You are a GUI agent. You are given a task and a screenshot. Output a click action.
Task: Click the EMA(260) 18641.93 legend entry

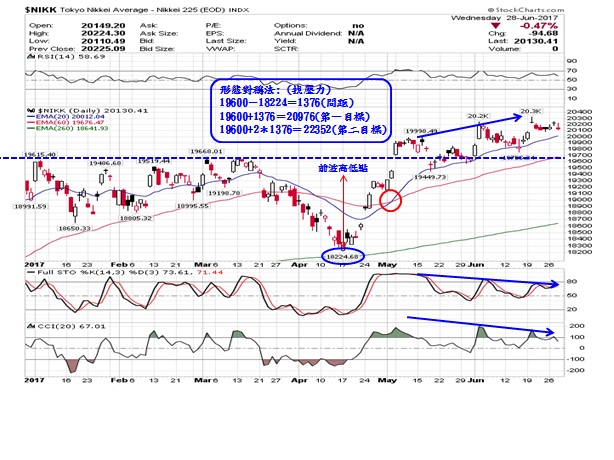point(68,128)
